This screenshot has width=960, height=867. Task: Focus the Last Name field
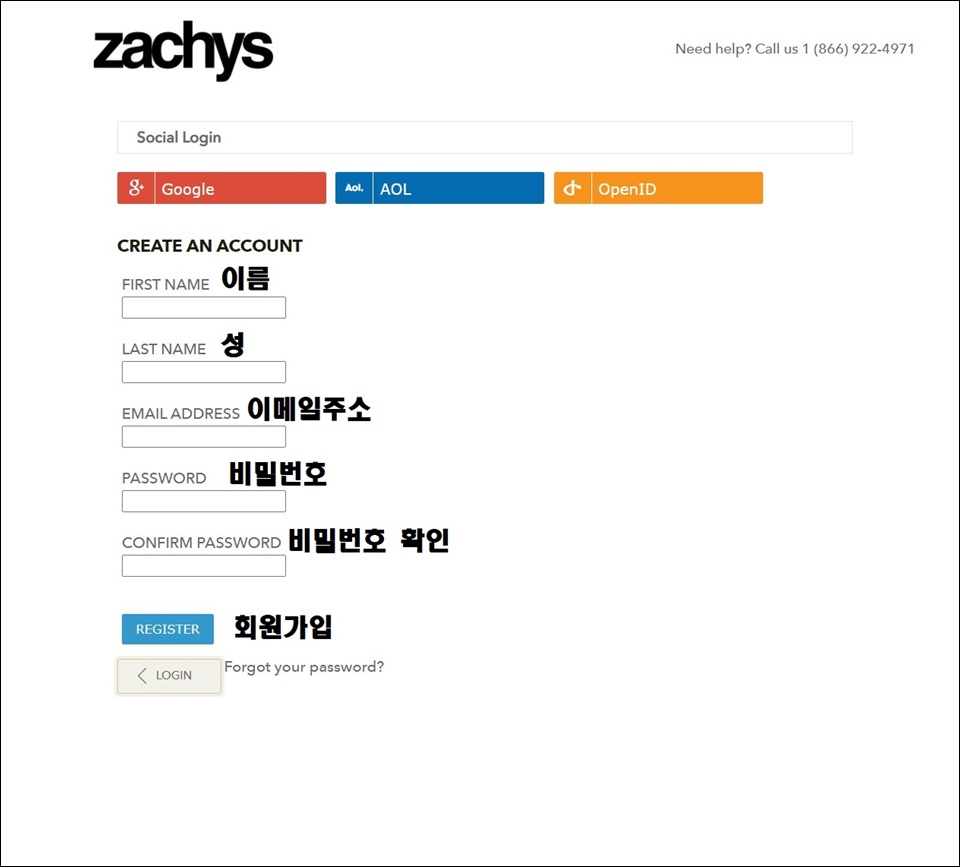point(204,372)
